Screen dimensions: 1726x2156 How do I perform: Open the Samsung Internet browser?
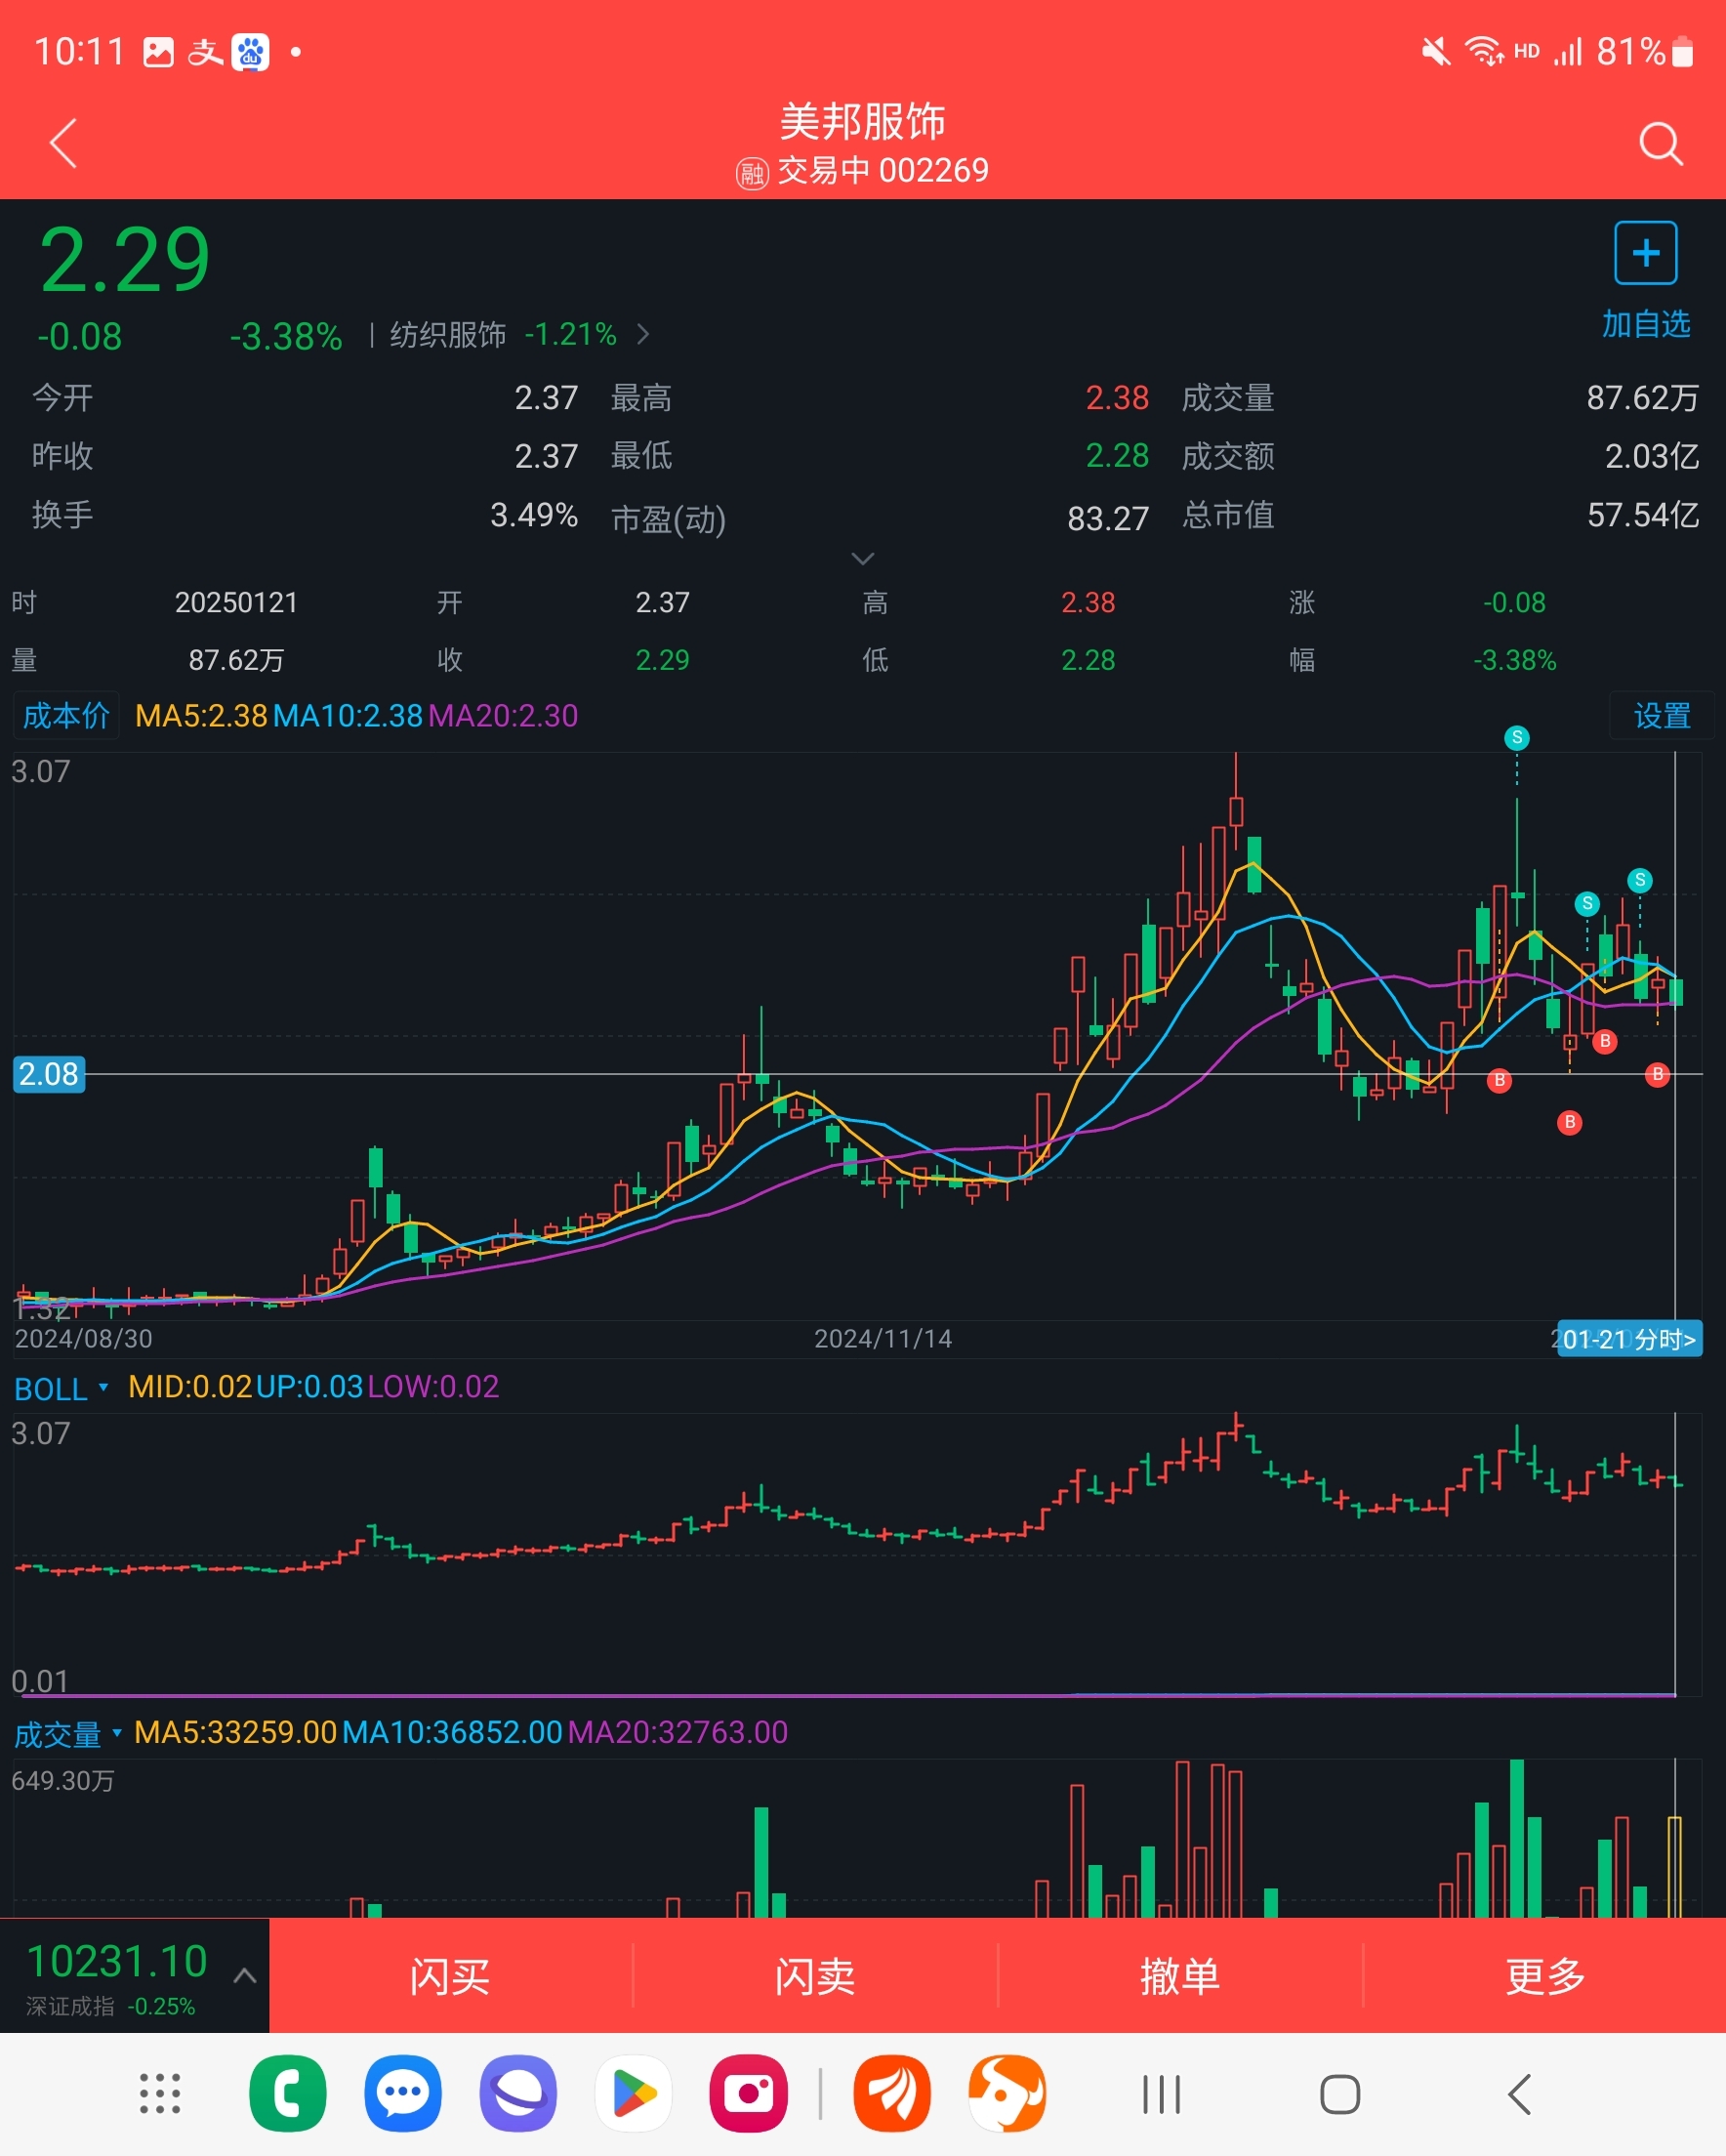tap(518, 2093)
